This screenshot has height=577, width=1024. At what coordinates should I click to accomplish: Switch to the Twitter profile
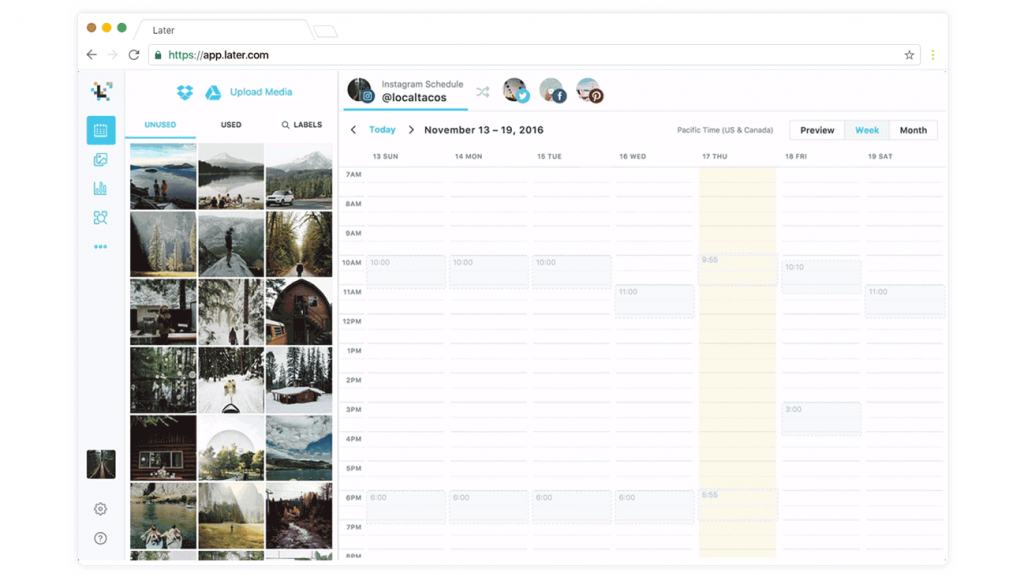(x=515, y=91)
